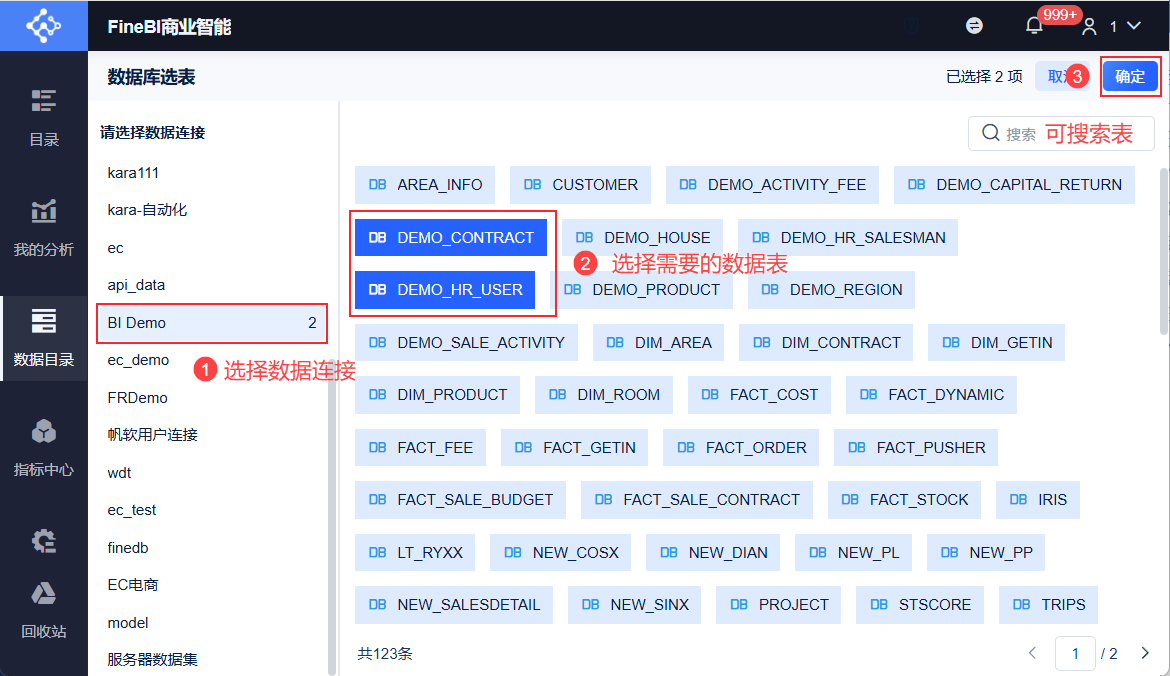Select the DIM_PRODUCT table
The width and height of the screenshot is (1170, 676).
point(437,395)
